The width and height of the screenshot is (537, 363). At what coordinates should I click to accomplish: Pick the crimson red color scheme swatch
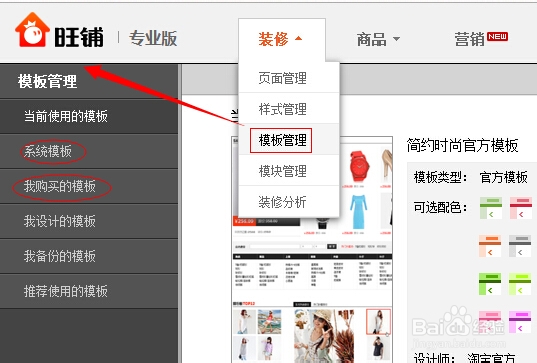click(521, 208)
